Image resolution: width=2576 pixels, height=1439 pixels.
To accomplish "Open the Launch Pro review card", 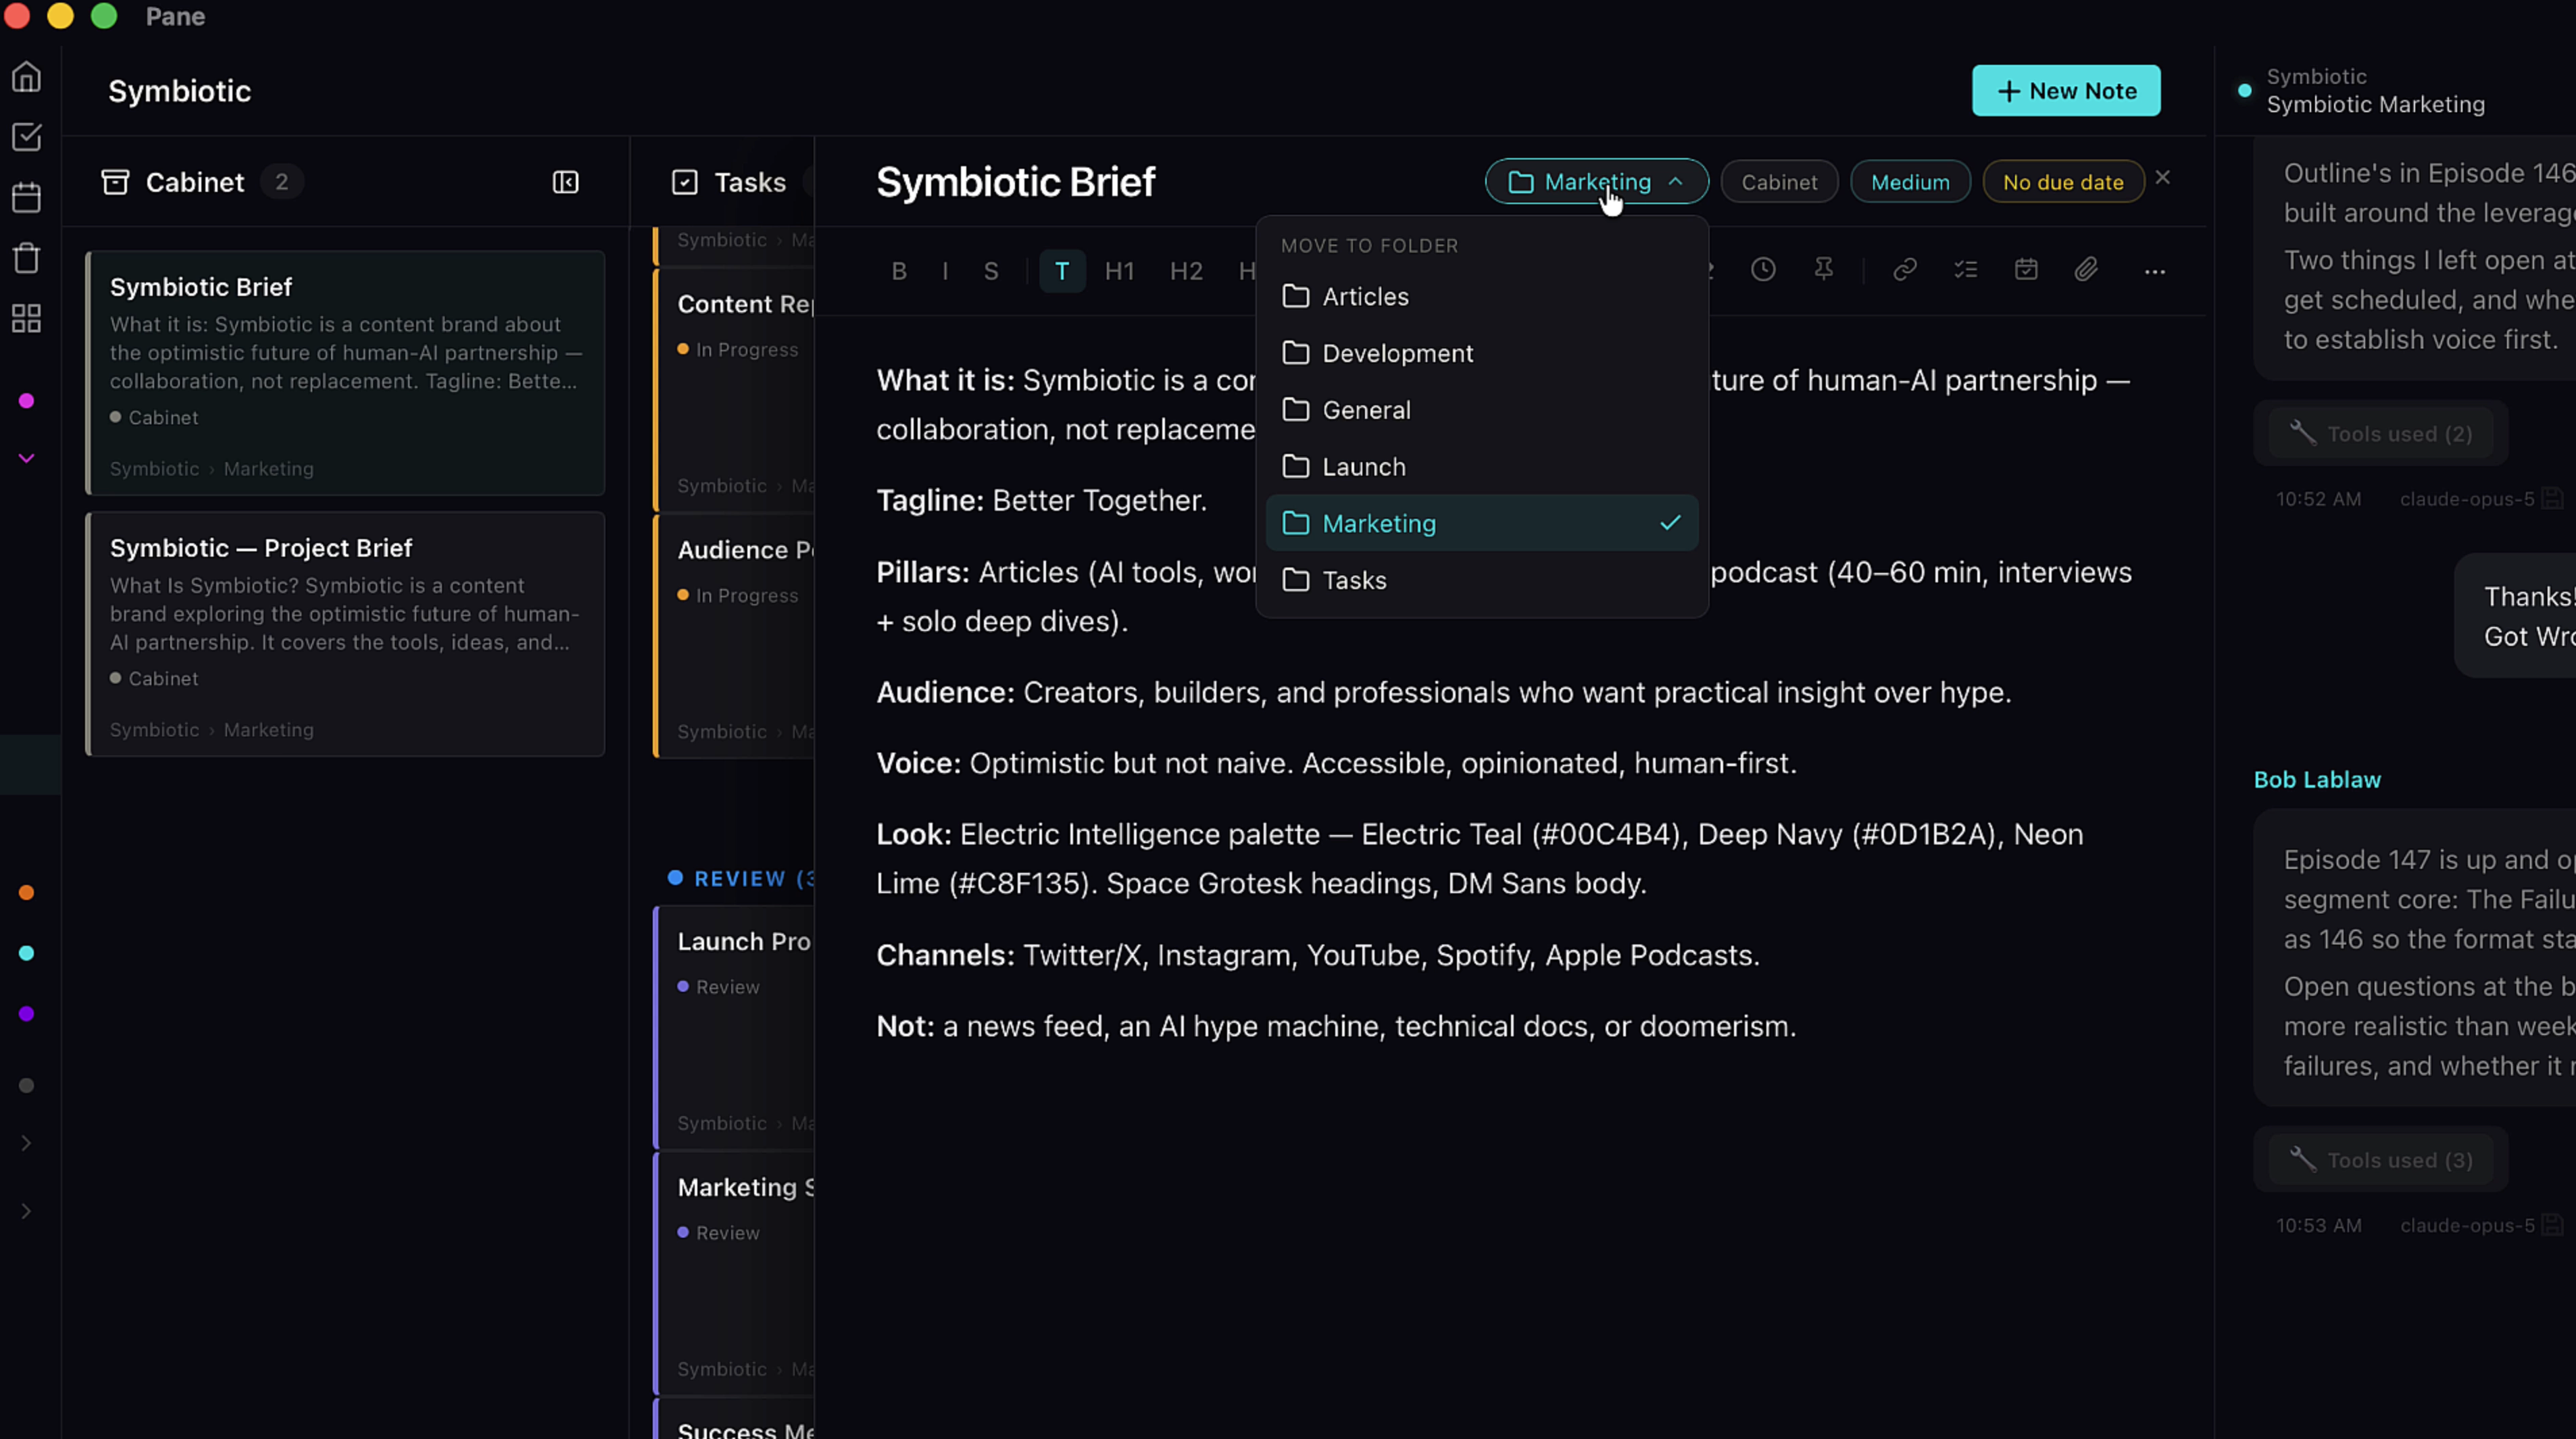I will [735, 1028].
